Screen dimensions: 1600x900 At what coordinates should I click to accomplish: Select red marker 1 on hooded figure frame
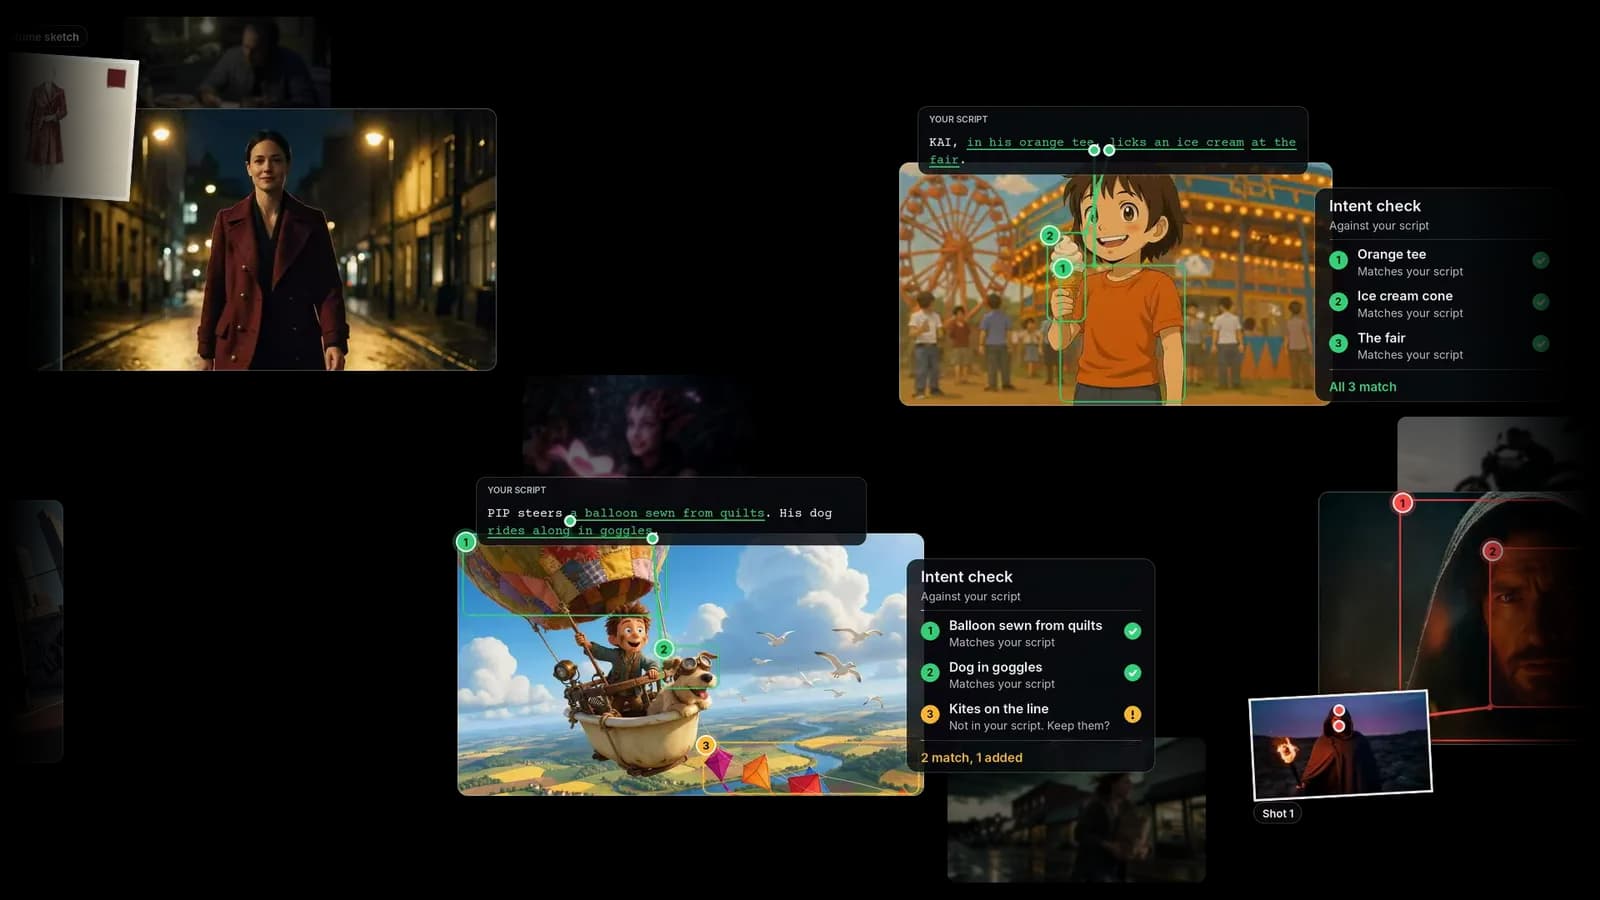click(x=1402, y=503)
